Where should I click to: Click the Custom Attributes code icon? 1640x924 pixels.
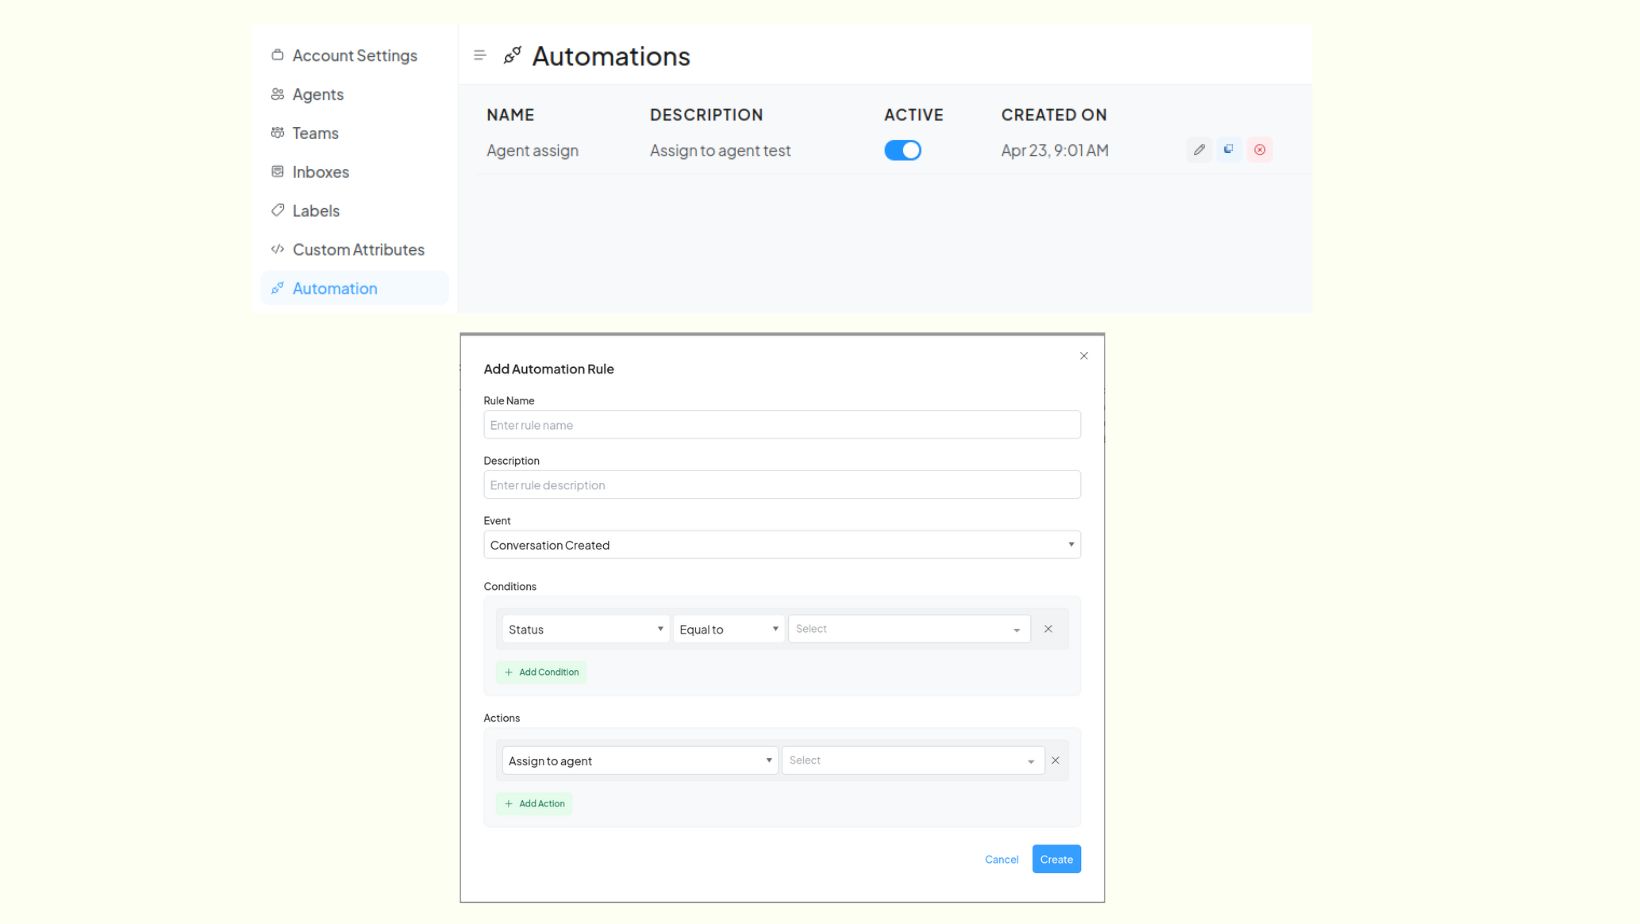pos(277,249)
